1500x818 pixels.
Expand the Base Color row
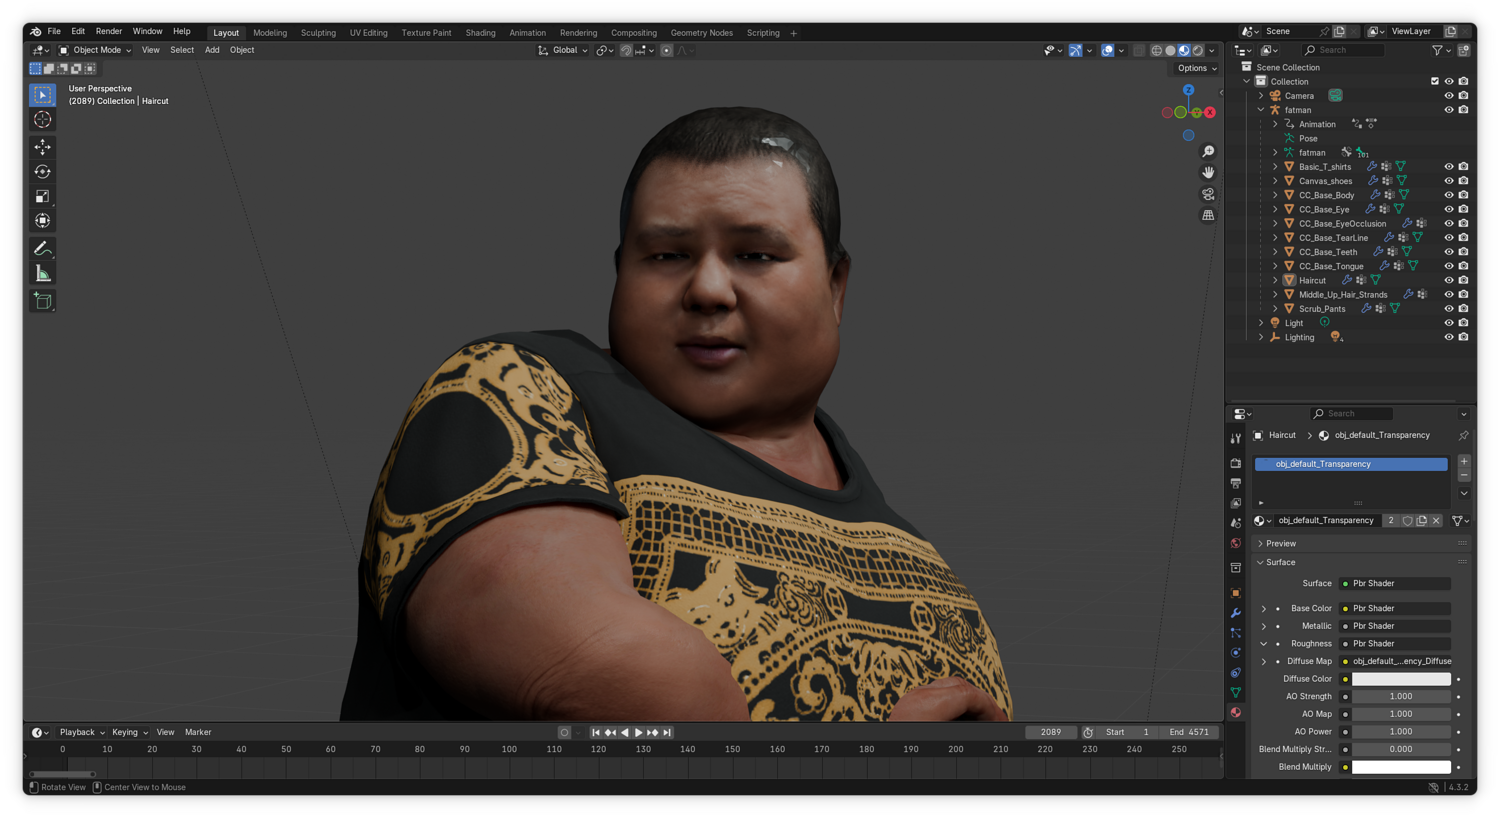tap(1264, 609)
